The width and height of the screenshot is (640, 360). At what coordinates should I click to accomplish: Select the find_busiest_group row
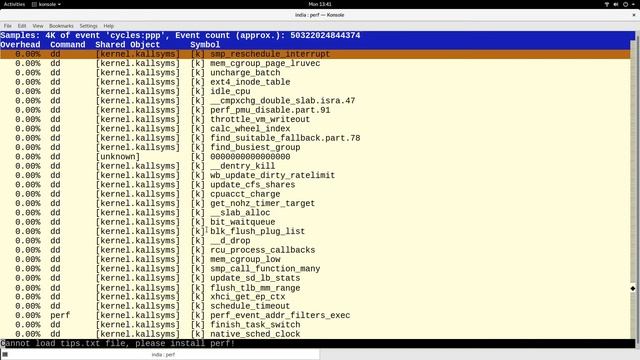point(315,147)
